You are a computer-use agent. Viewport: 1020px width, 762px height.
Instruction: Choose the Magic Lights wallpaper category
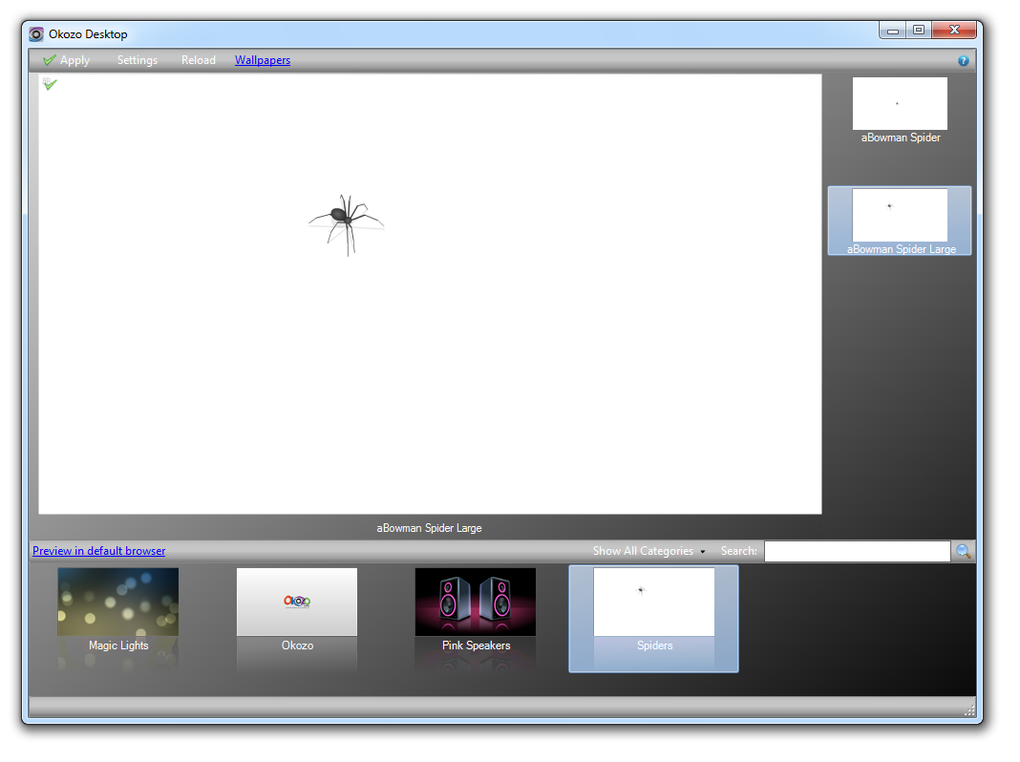tap(118, 612)
